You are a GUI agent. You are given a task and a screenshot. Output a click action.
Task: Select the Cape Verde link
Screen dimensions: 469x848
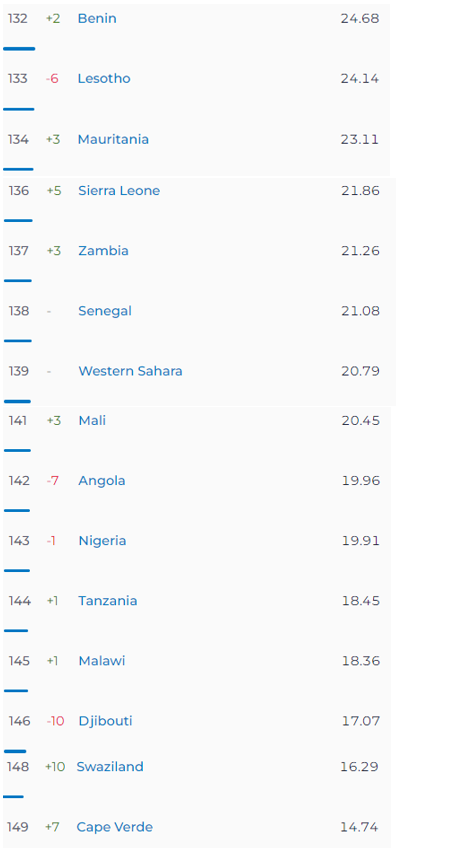(x=115, y=827)
